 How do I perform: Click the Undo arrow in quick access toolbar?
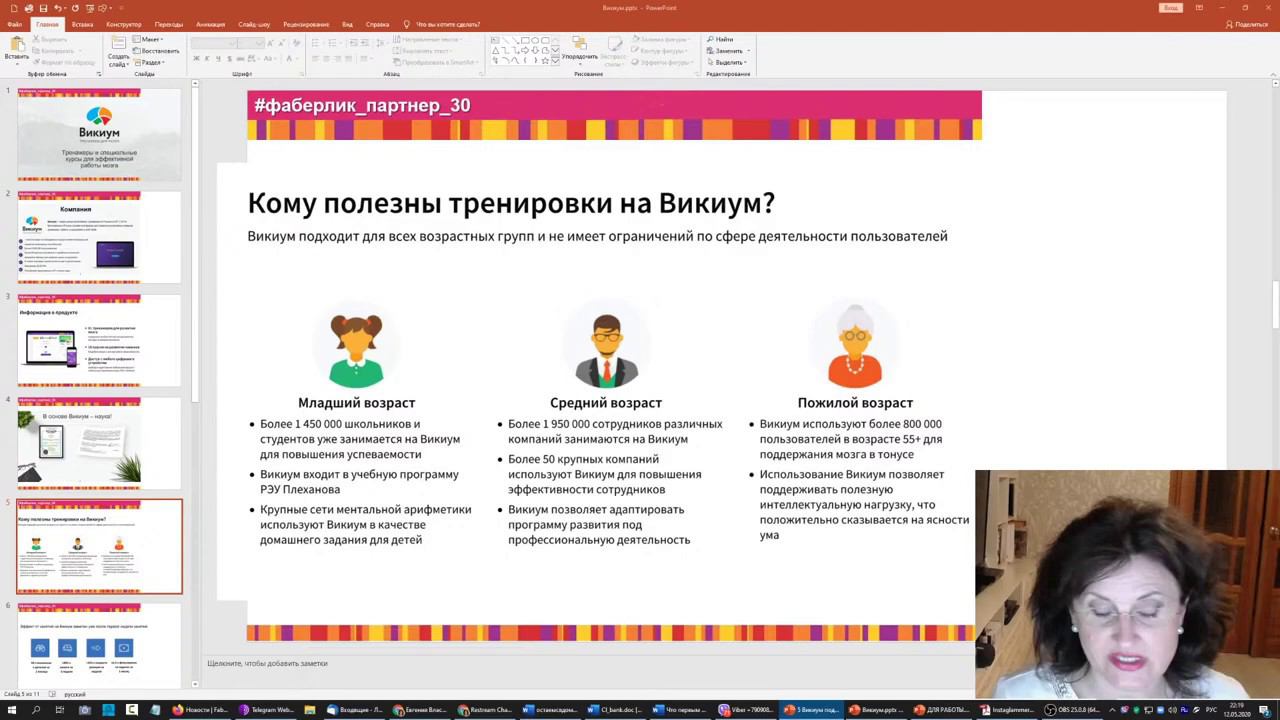click(x=58, y=8)
